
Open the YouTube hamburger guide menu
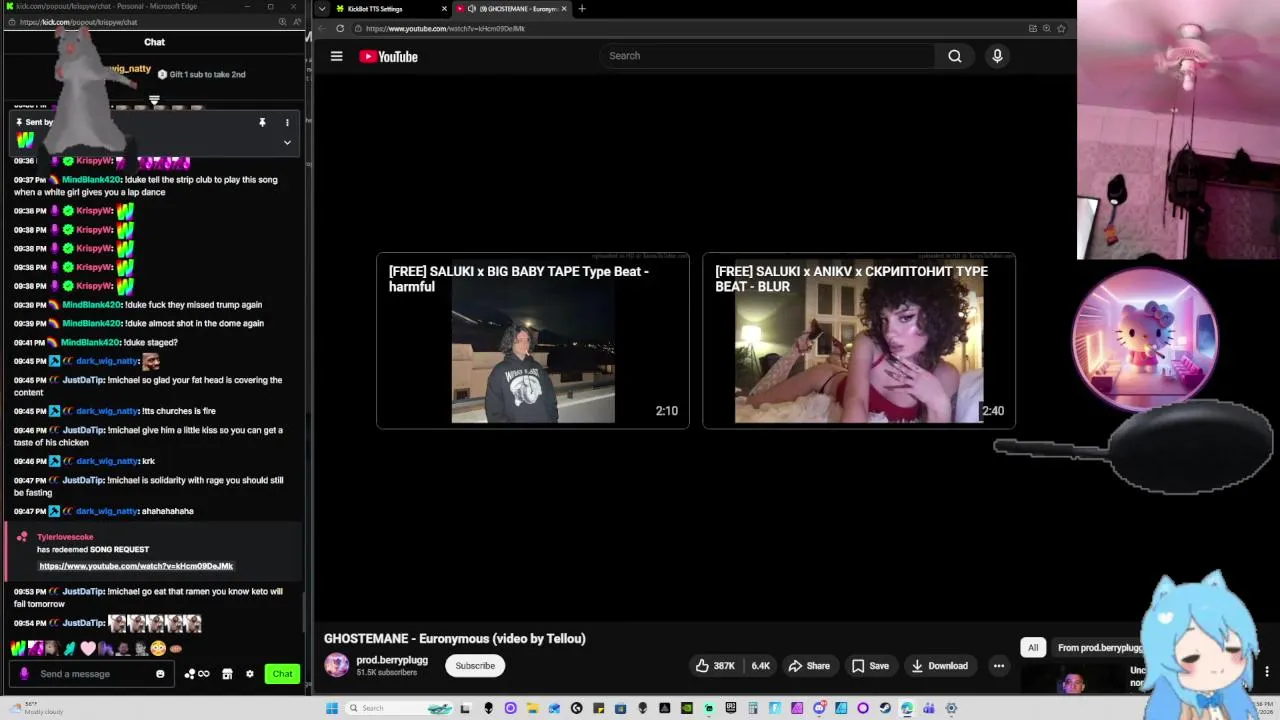click(x=337, y=56)
